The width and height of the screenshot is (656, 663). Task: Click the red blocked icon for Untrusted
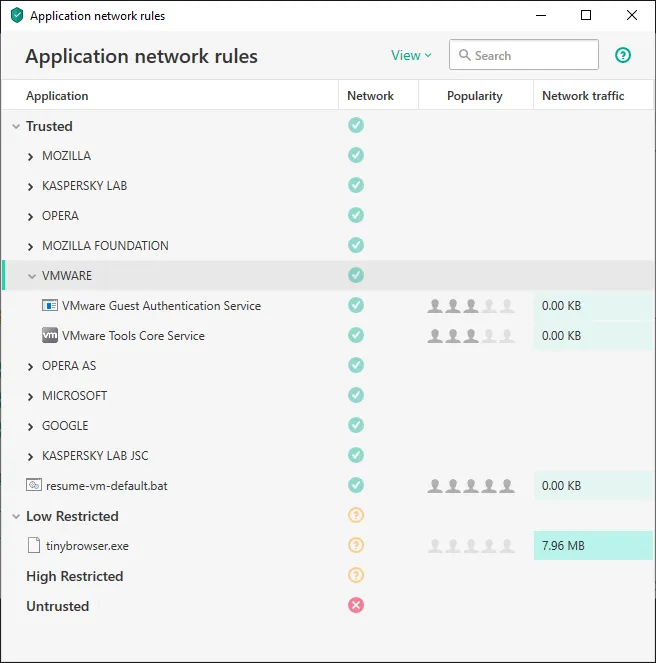tap(356, 605)
